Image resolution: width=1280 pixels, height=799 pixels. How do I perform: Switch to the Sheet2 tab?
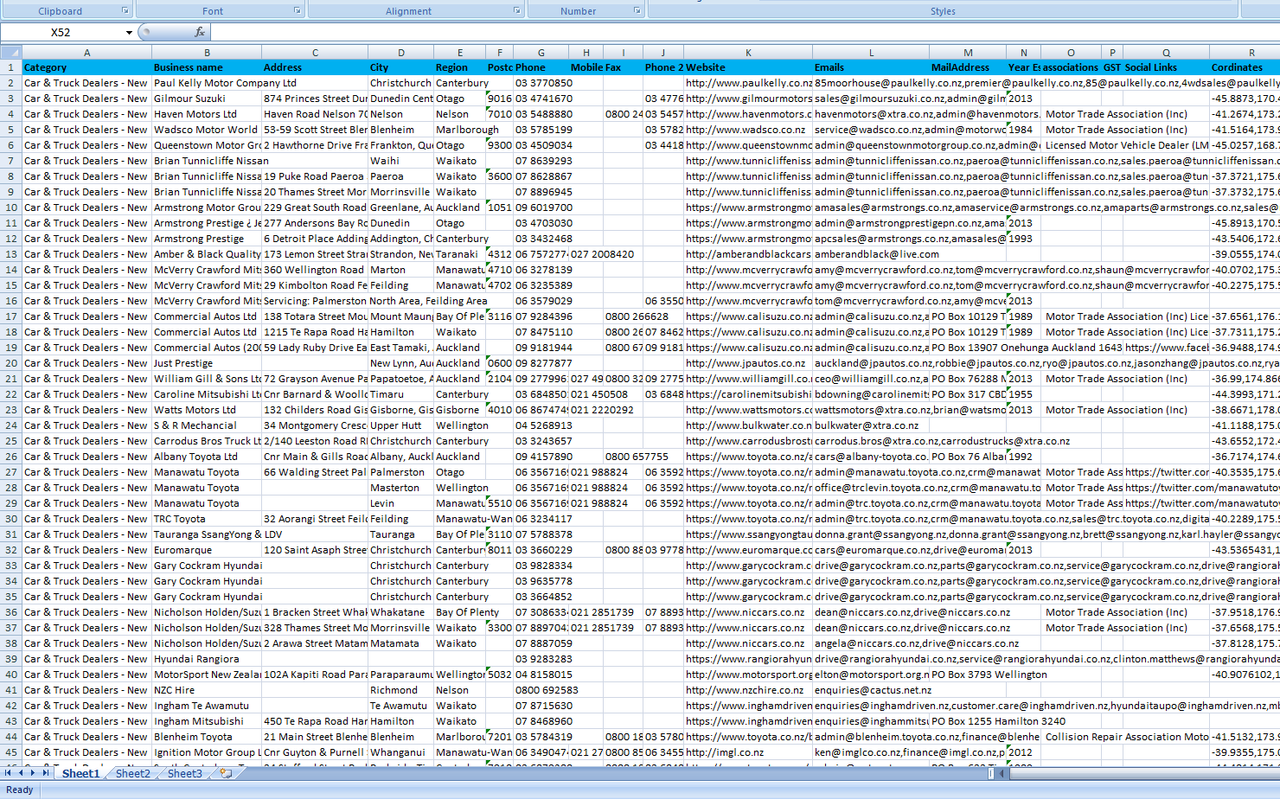click(x=133, y=773)
